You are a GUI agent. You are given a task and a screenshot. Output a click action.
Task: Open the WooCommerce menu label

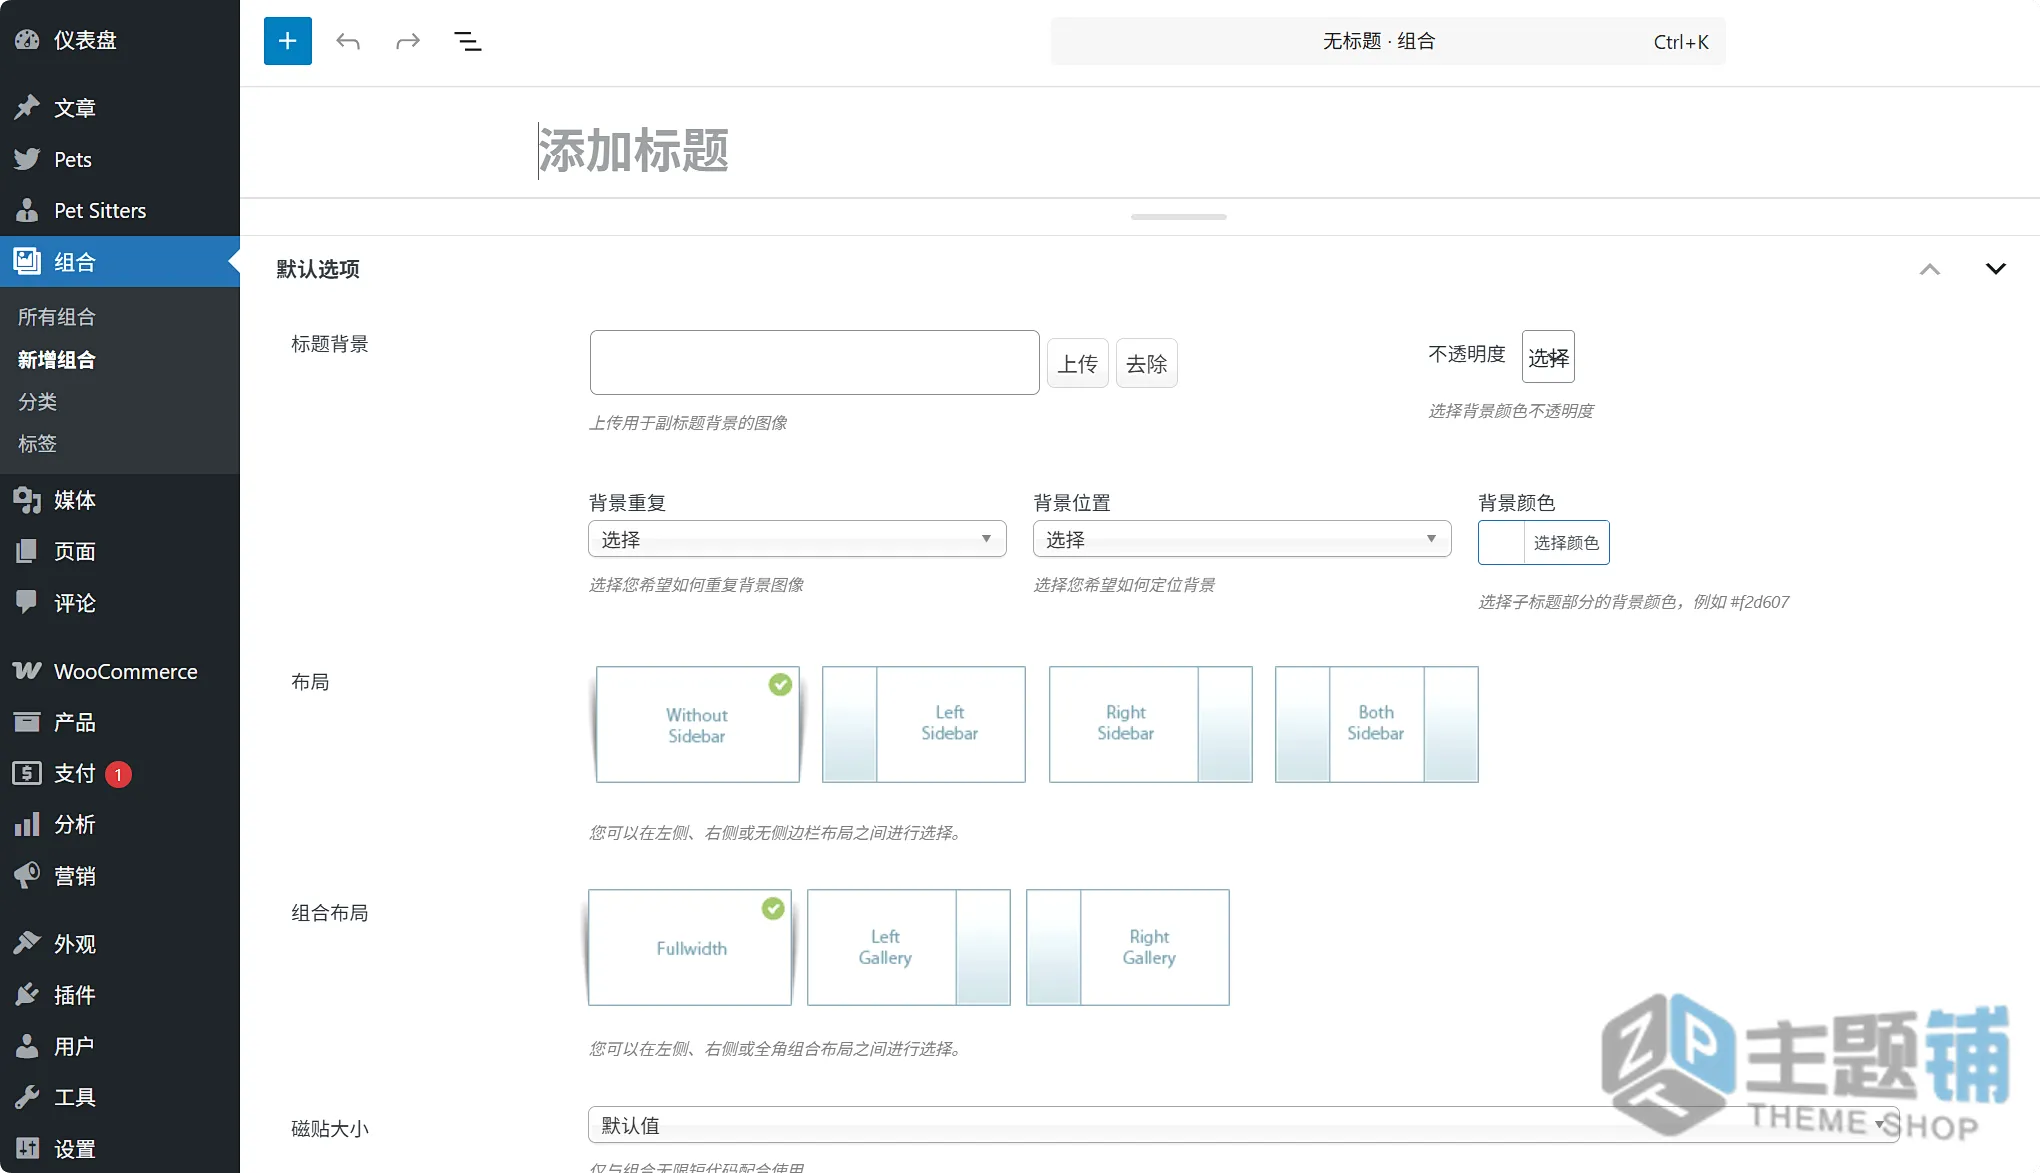pos(126,671)
